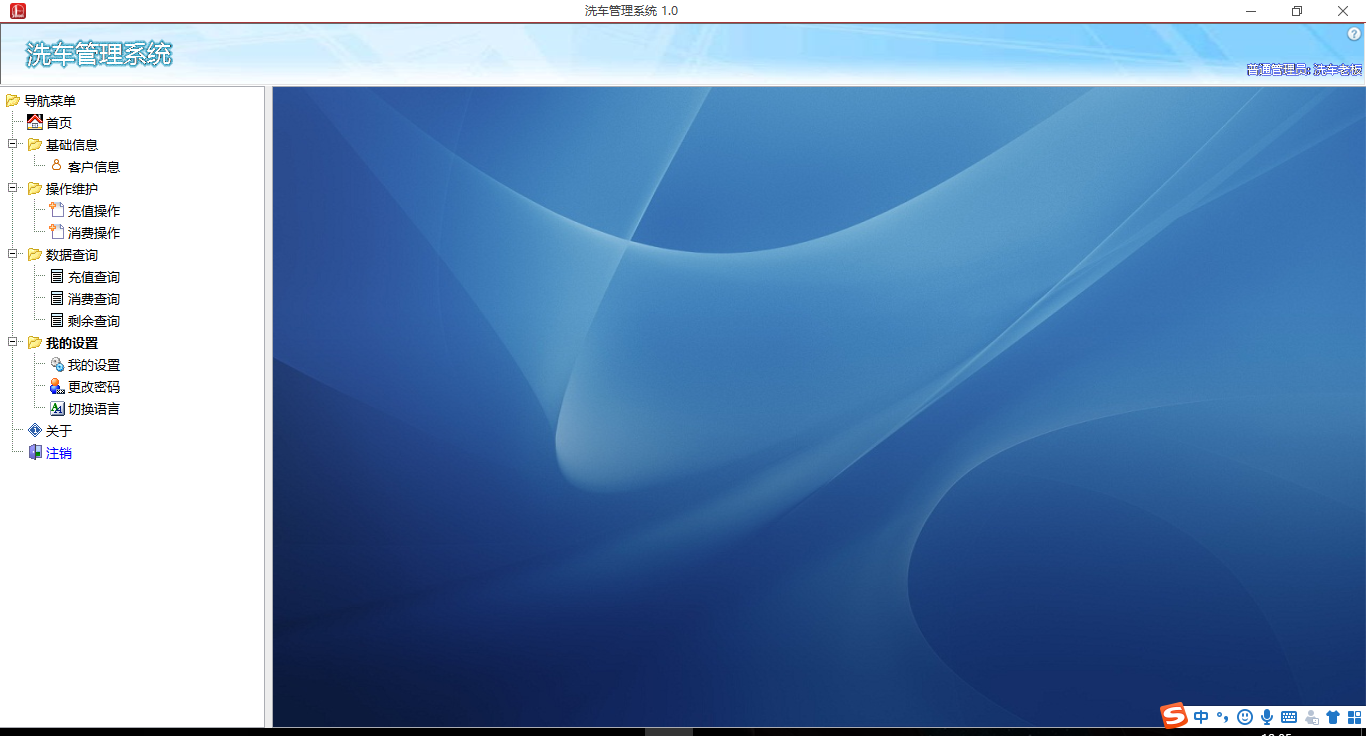
Task: Select the 数据查询 folder label
Action: click(72, 255)
